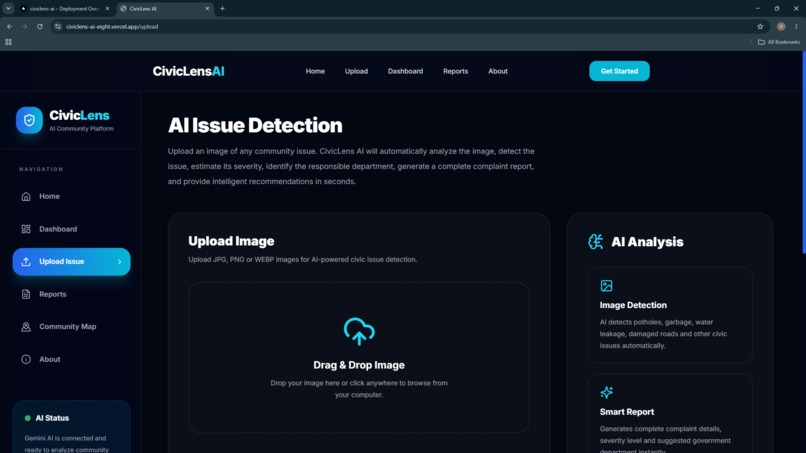Click the browser forward arrow
The image size is (806, 453).
pyautogui.click(x=24, y=26)
